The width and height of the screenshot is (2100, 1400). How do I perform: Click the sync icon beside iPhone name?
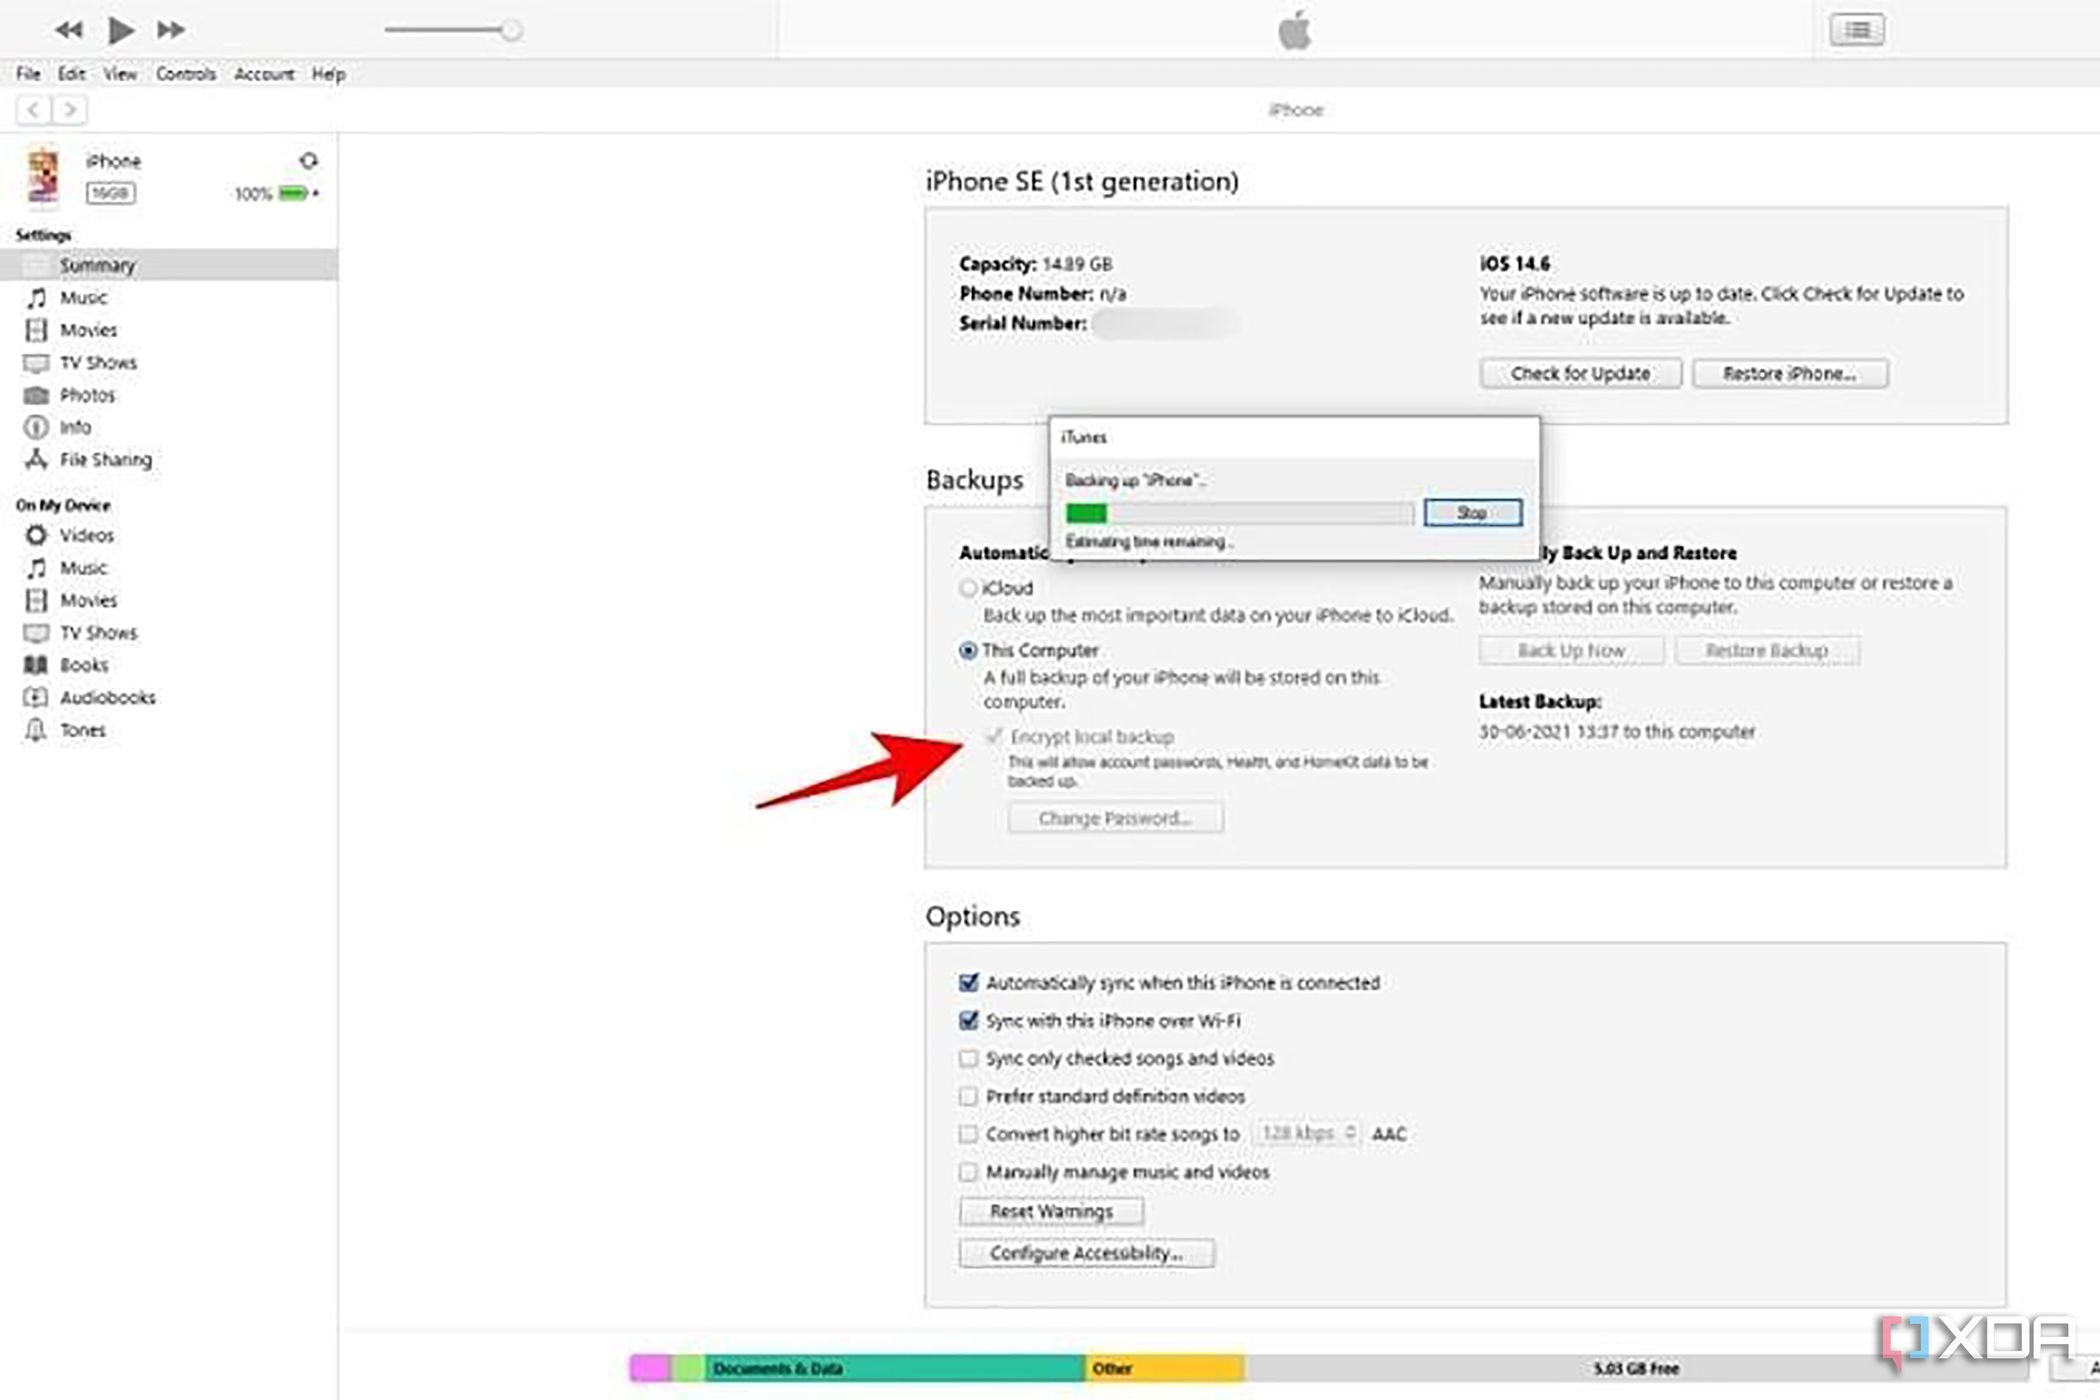[x=308, y=160]
